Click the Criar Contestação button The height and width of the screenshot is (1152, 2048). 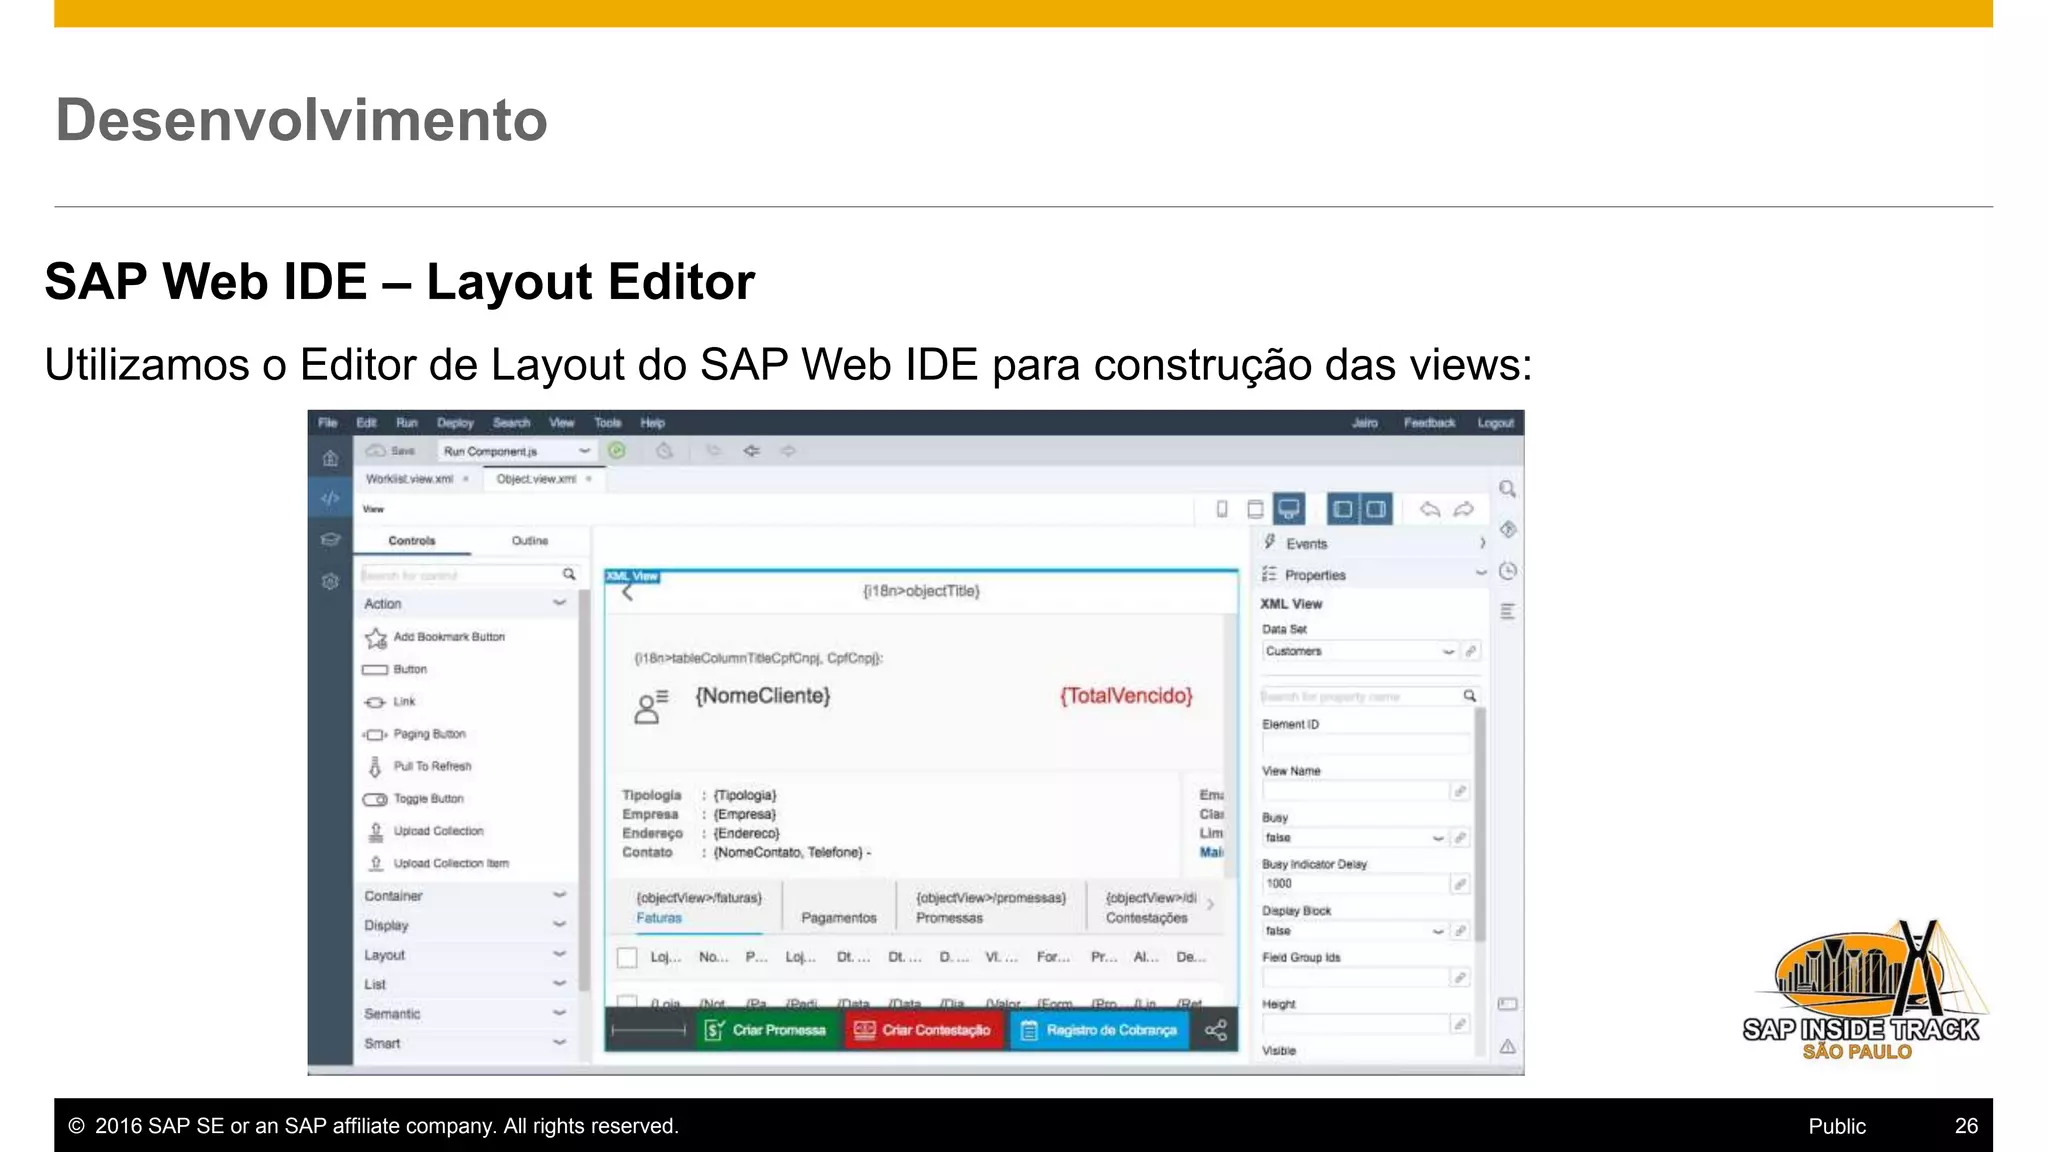point(922,1030)
